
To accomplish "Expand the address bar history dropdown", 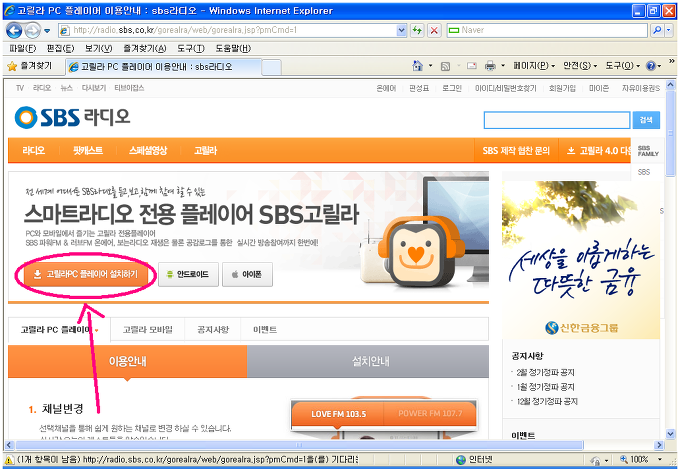I will coord(402,30).
